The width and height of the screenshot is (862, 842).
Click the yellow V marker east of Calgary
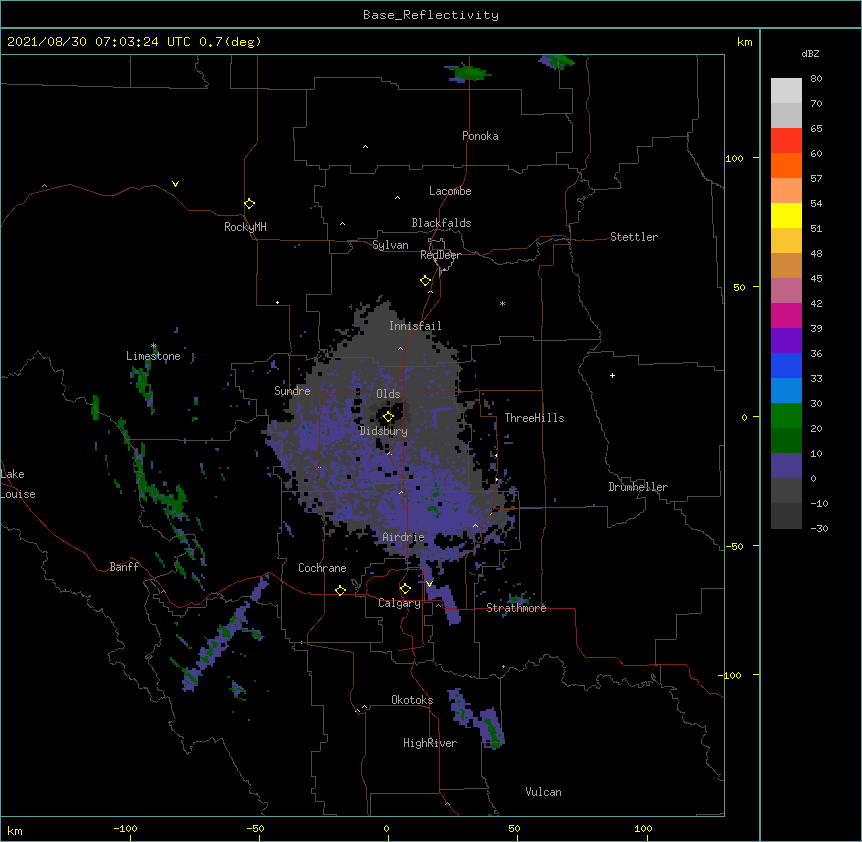[x=429, y=583]
